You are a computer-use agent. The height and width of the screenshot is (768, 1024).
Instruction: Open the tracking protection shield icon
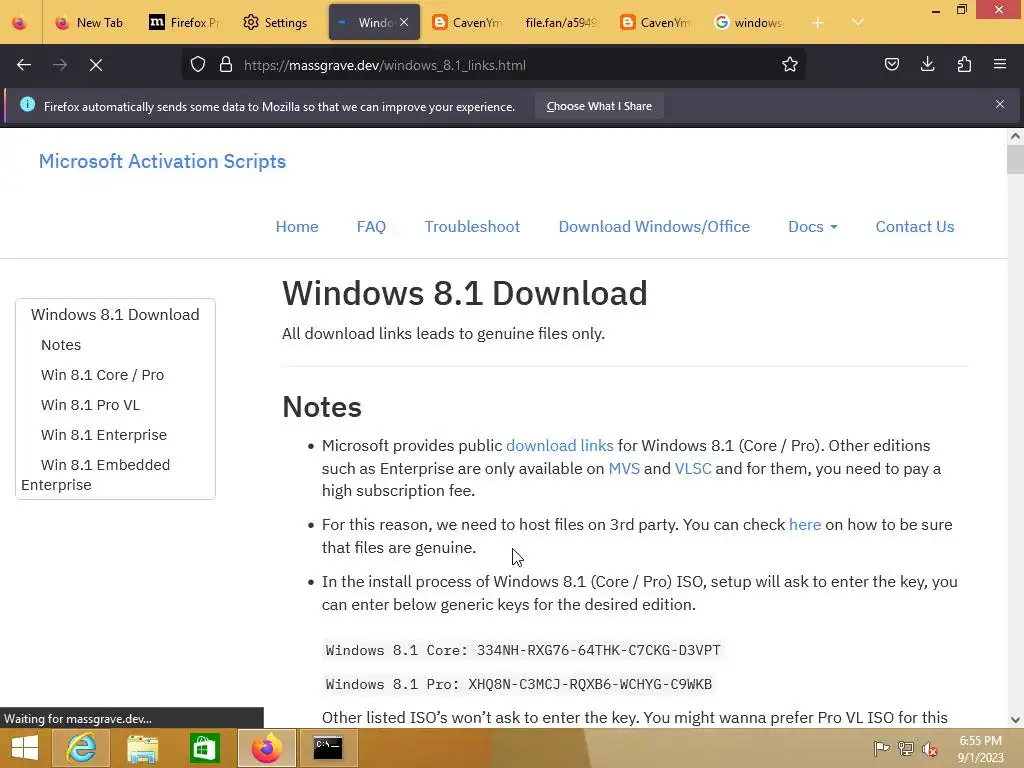coord(198,65)
